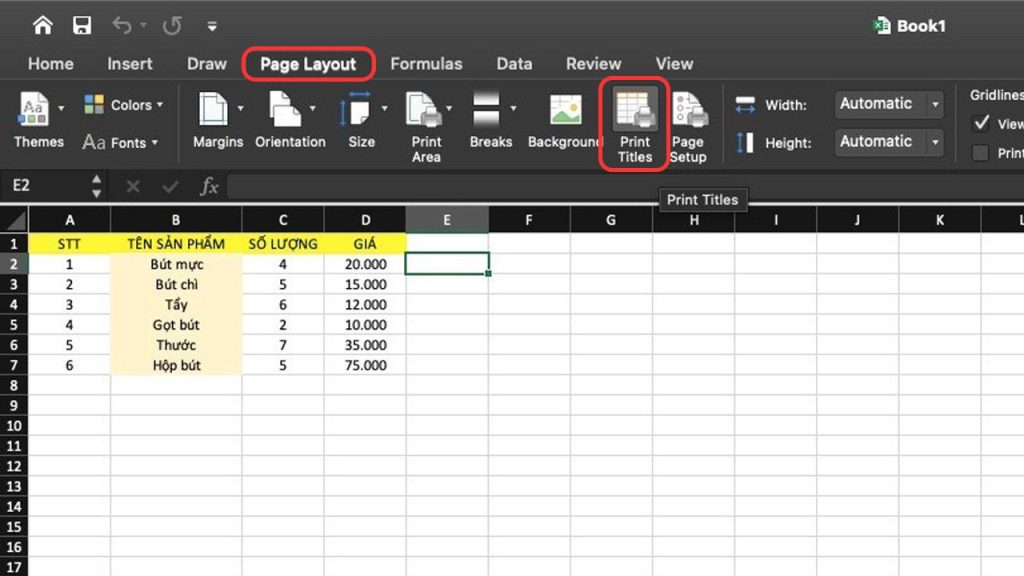Switch to the Draw tab
The height and width of the screenshot is (576, 1024).
(x=207, y=63)
